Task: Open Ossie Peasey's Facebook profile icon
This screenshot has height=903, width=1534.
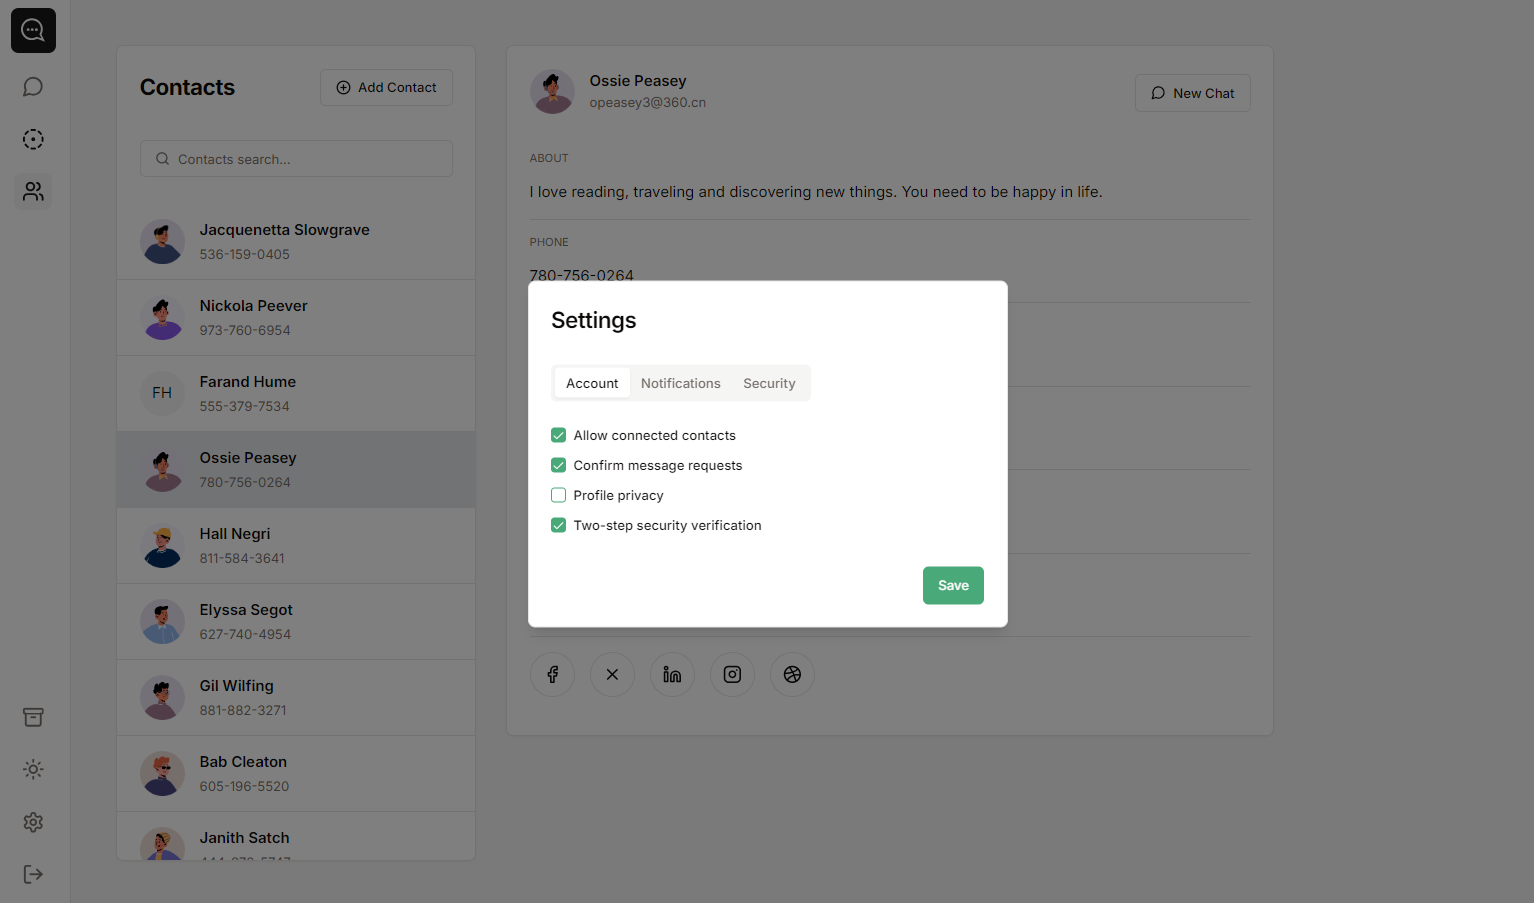Action: [552, 674]
